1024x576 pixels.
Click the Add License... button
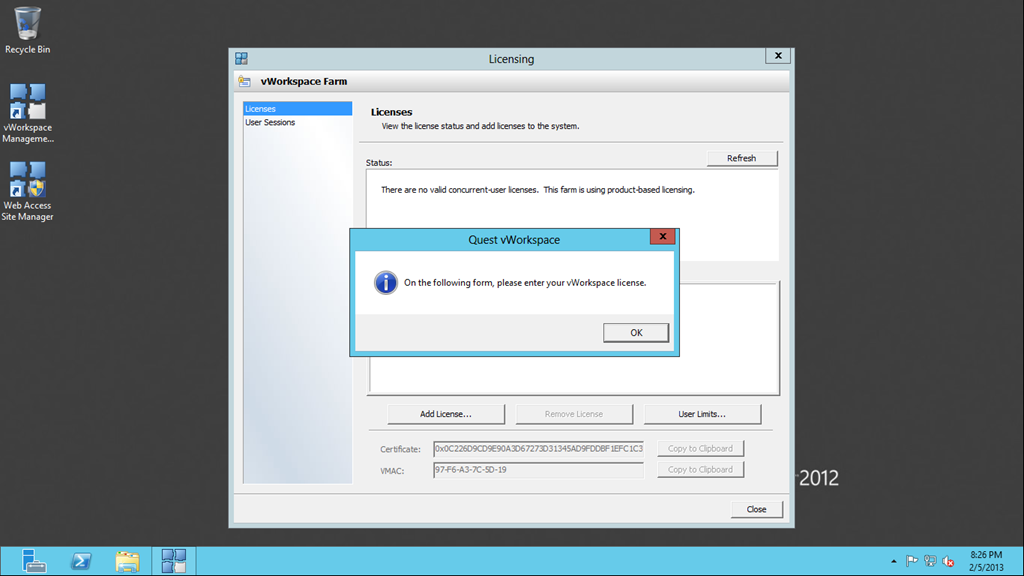445,414
